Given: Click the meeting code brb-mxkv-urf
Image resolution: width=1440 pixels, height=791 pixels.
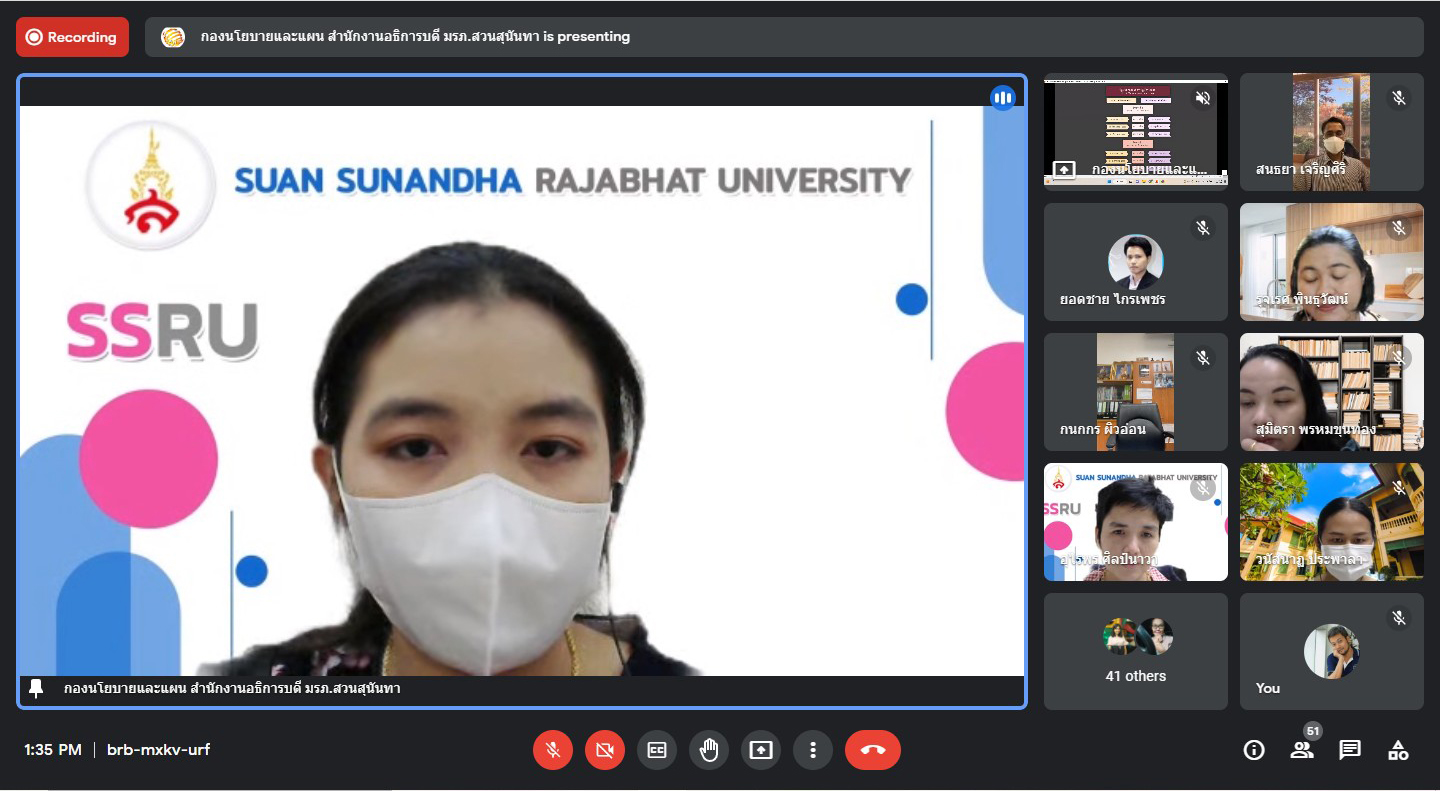Looking at the screenshot, I should [158, 750].
